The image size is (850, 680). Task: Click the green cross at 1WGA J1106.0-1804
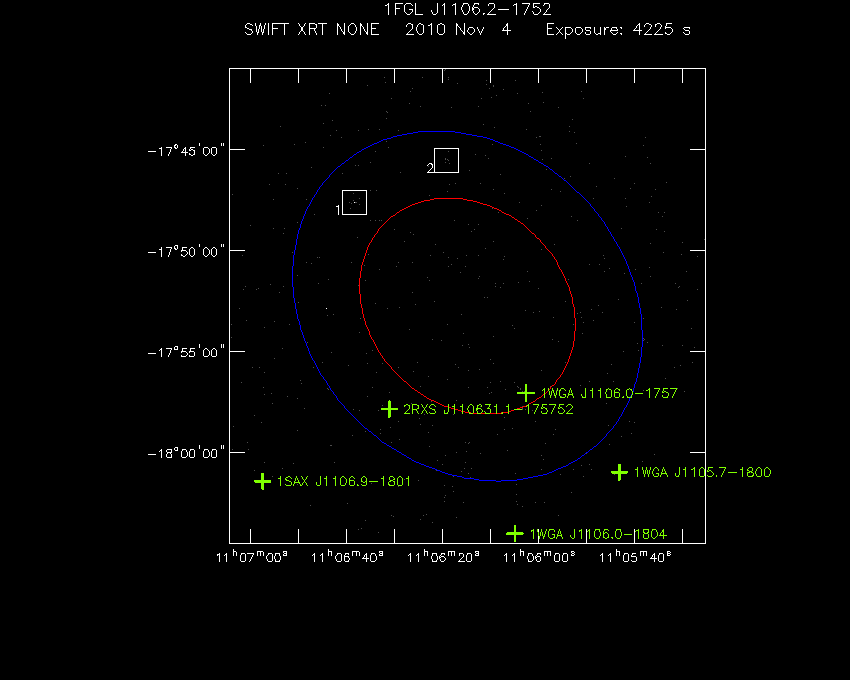(514, 534)
